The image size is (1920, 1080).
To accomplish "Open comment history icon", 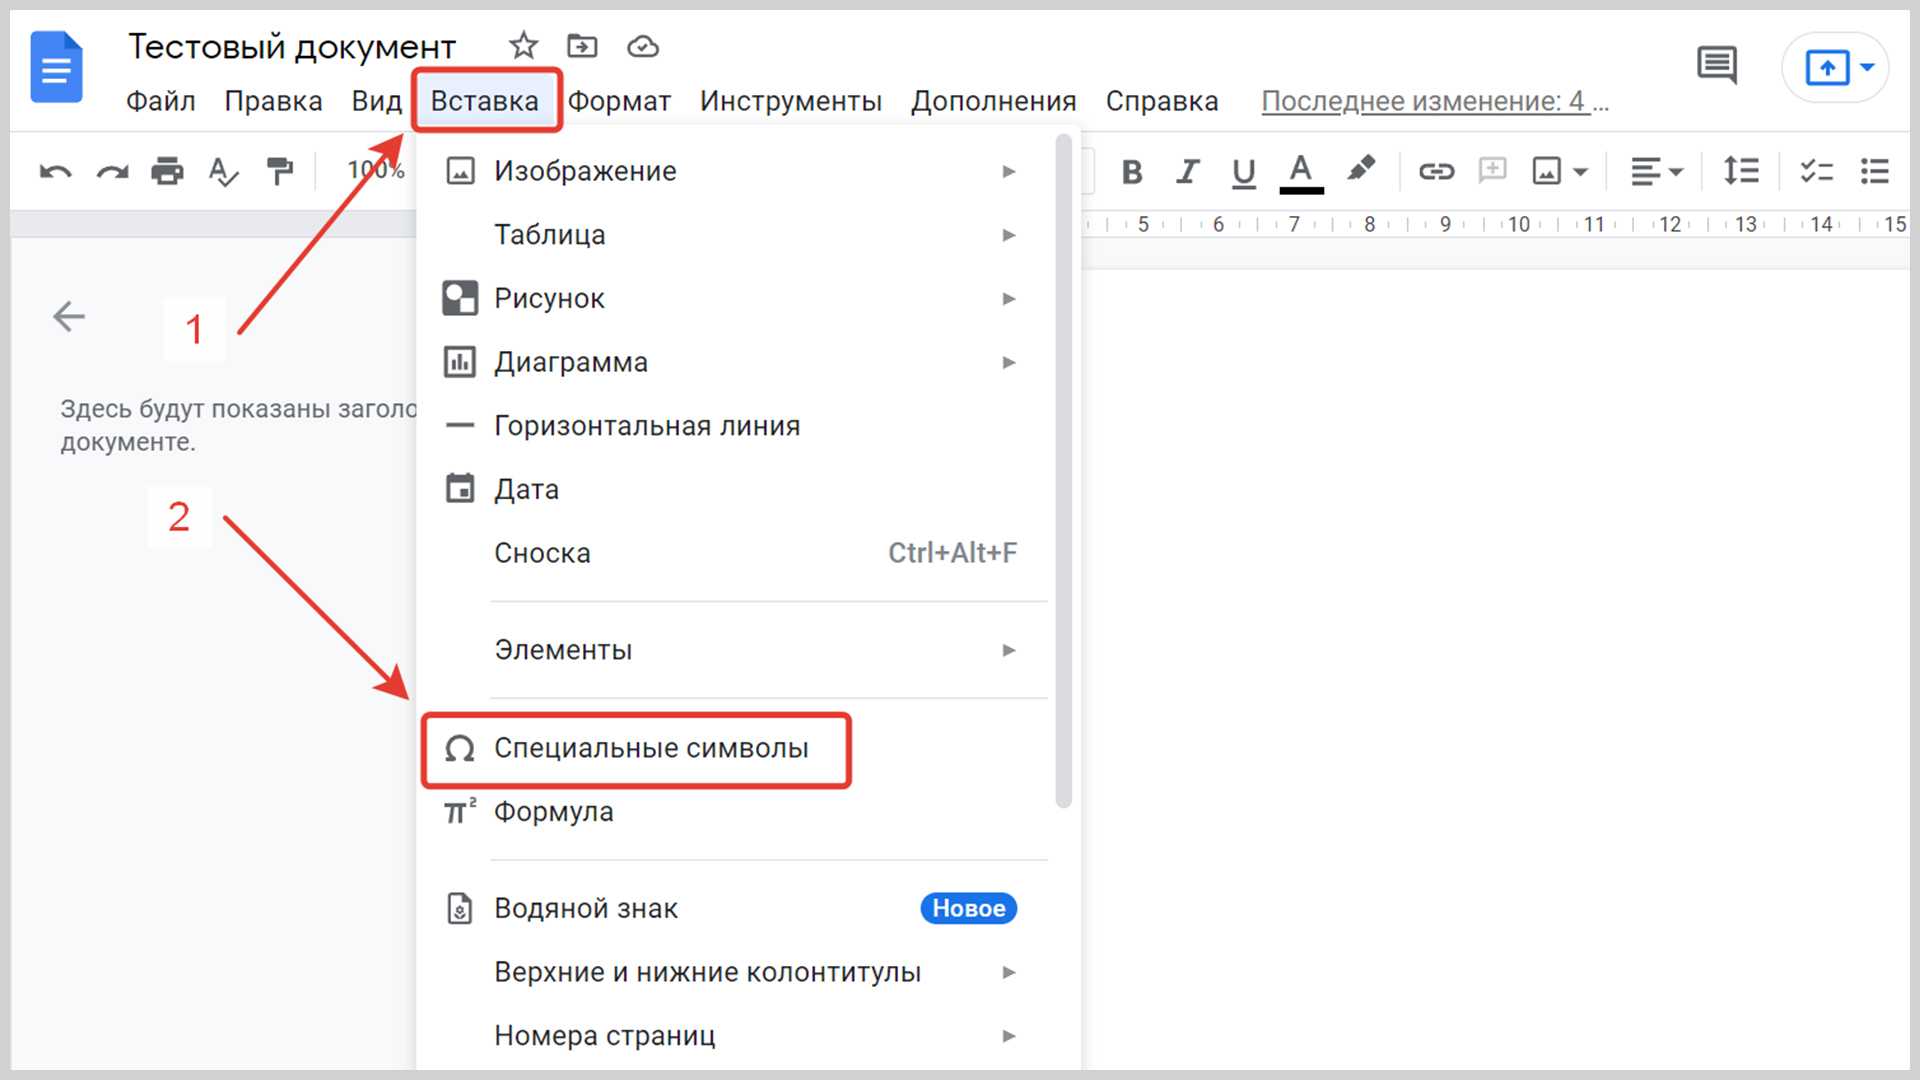I will (1717, 66).
